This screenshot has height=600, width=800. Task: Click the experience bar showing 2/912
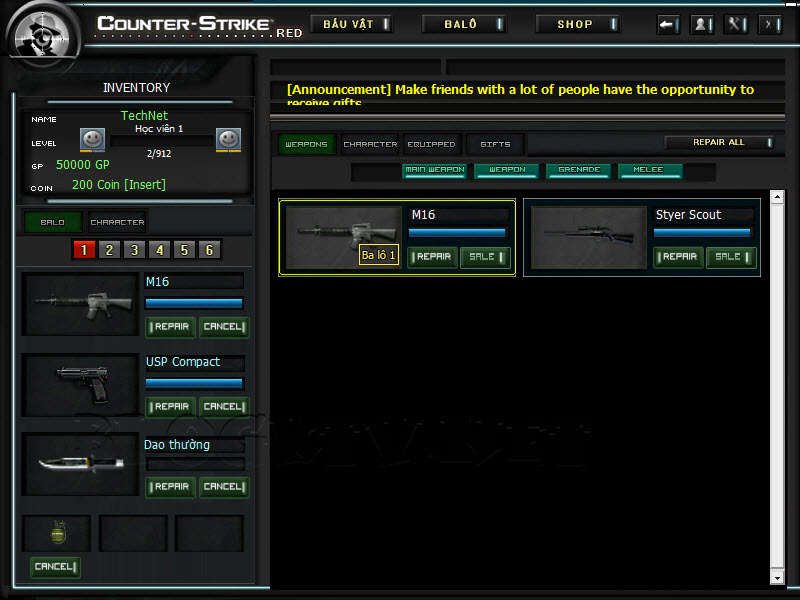(161, 141)
